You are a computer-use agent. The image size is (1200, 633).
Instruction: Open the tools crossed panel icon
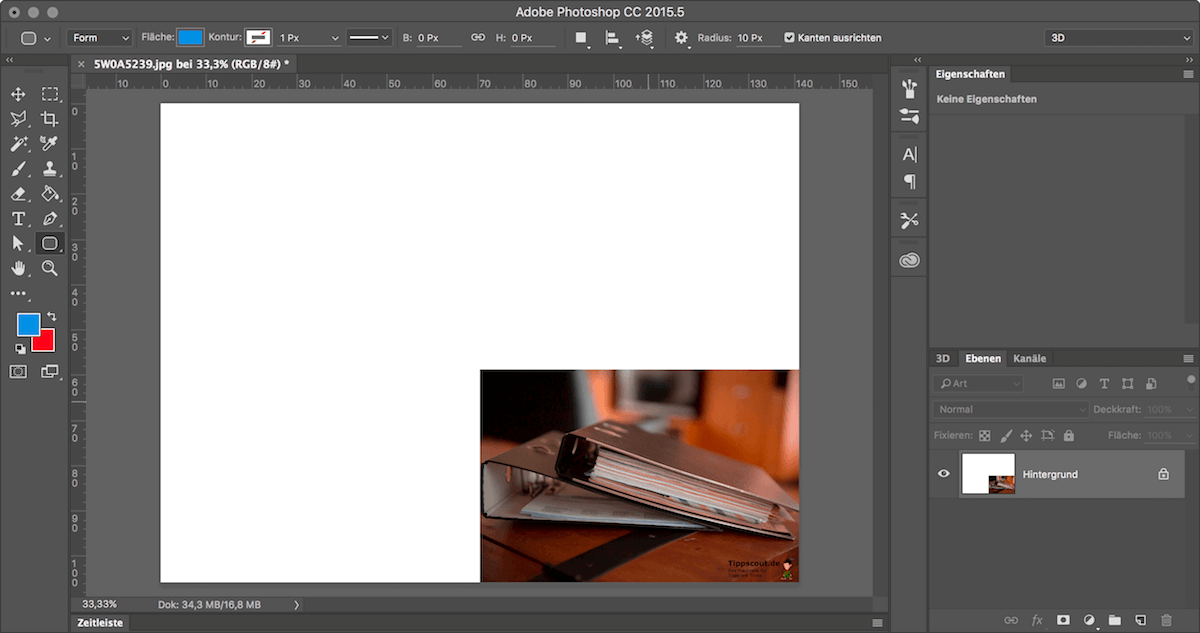click(x=909, y=220)
